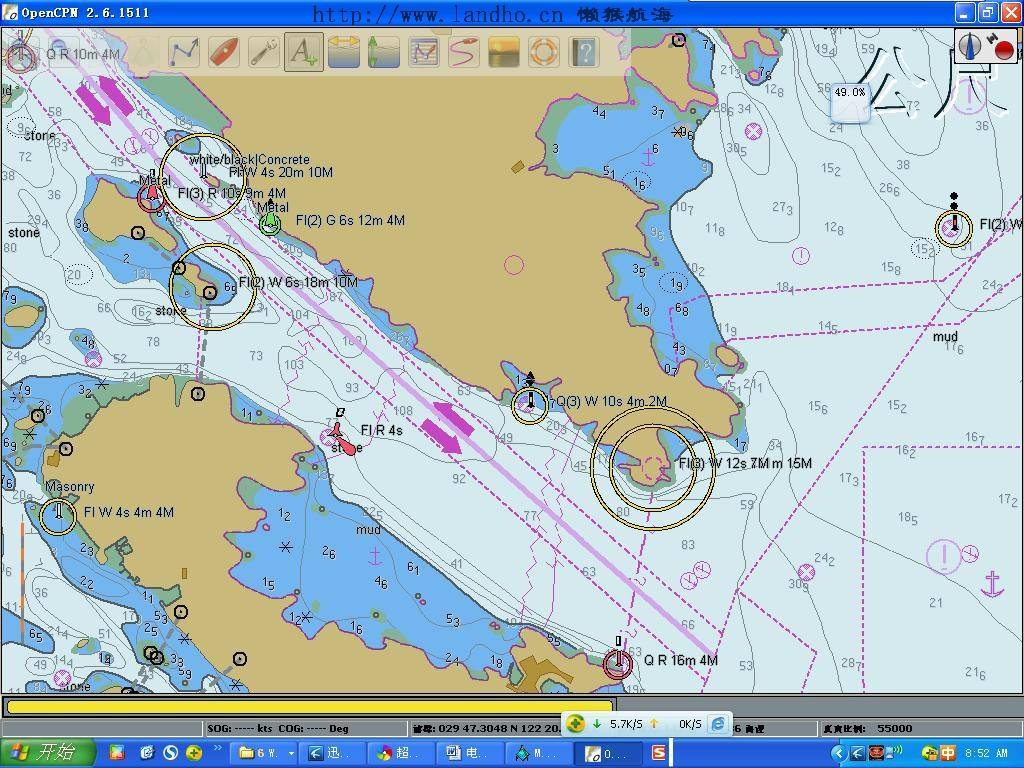
Task: Click the Fl(2) W light beacon at right edge
Action: click(953, 229)
